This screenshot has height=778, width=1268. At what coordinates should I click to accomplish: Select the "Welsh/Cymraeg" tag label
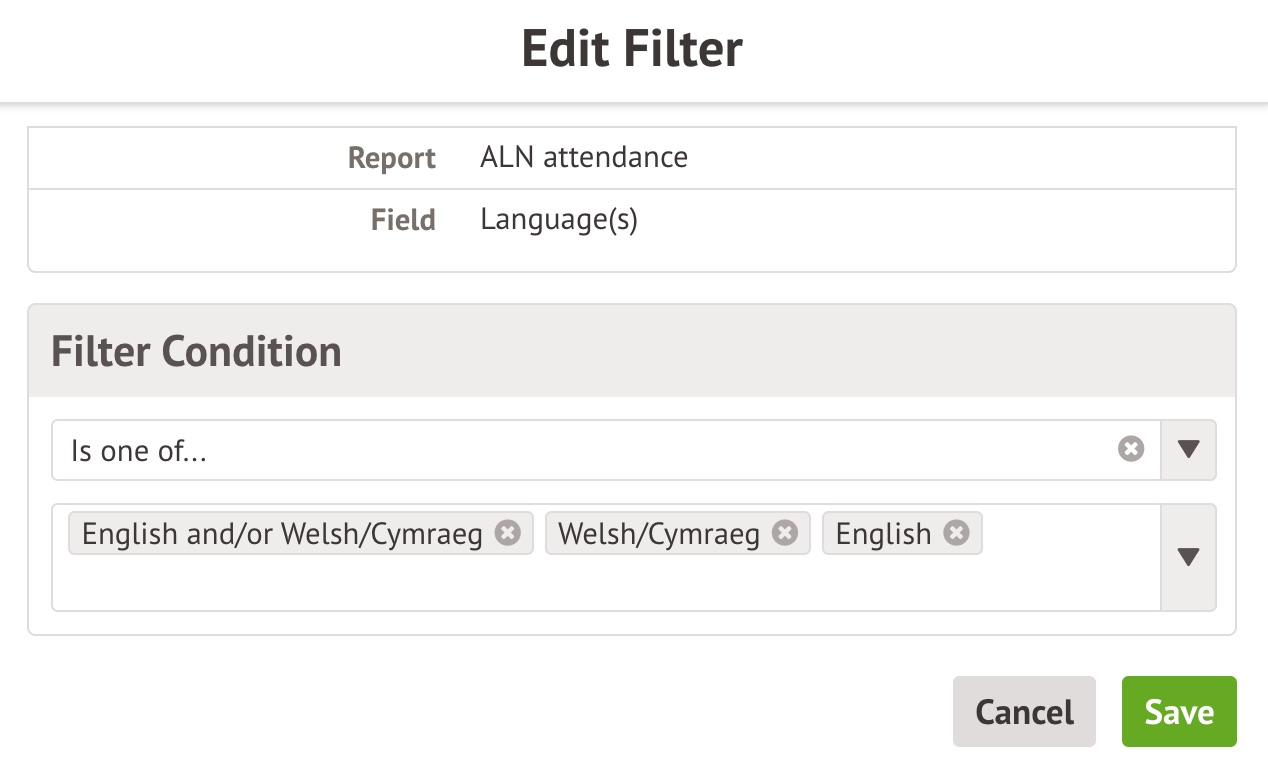(x=659, y=534)
